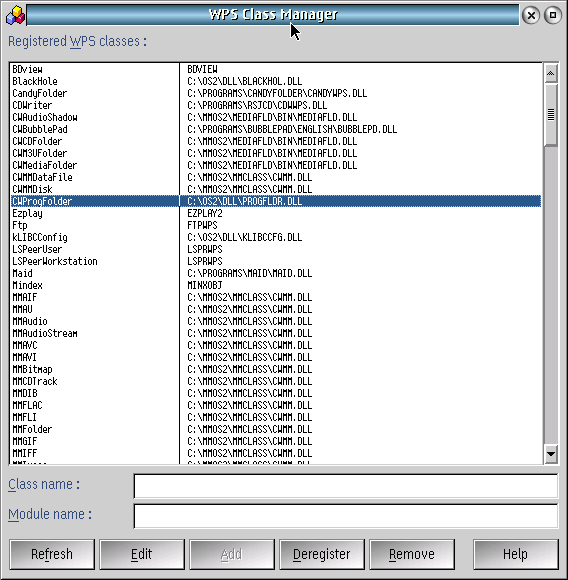Click into the Module name field
This screenshot has height=580, width=568.
pos(345,516)
